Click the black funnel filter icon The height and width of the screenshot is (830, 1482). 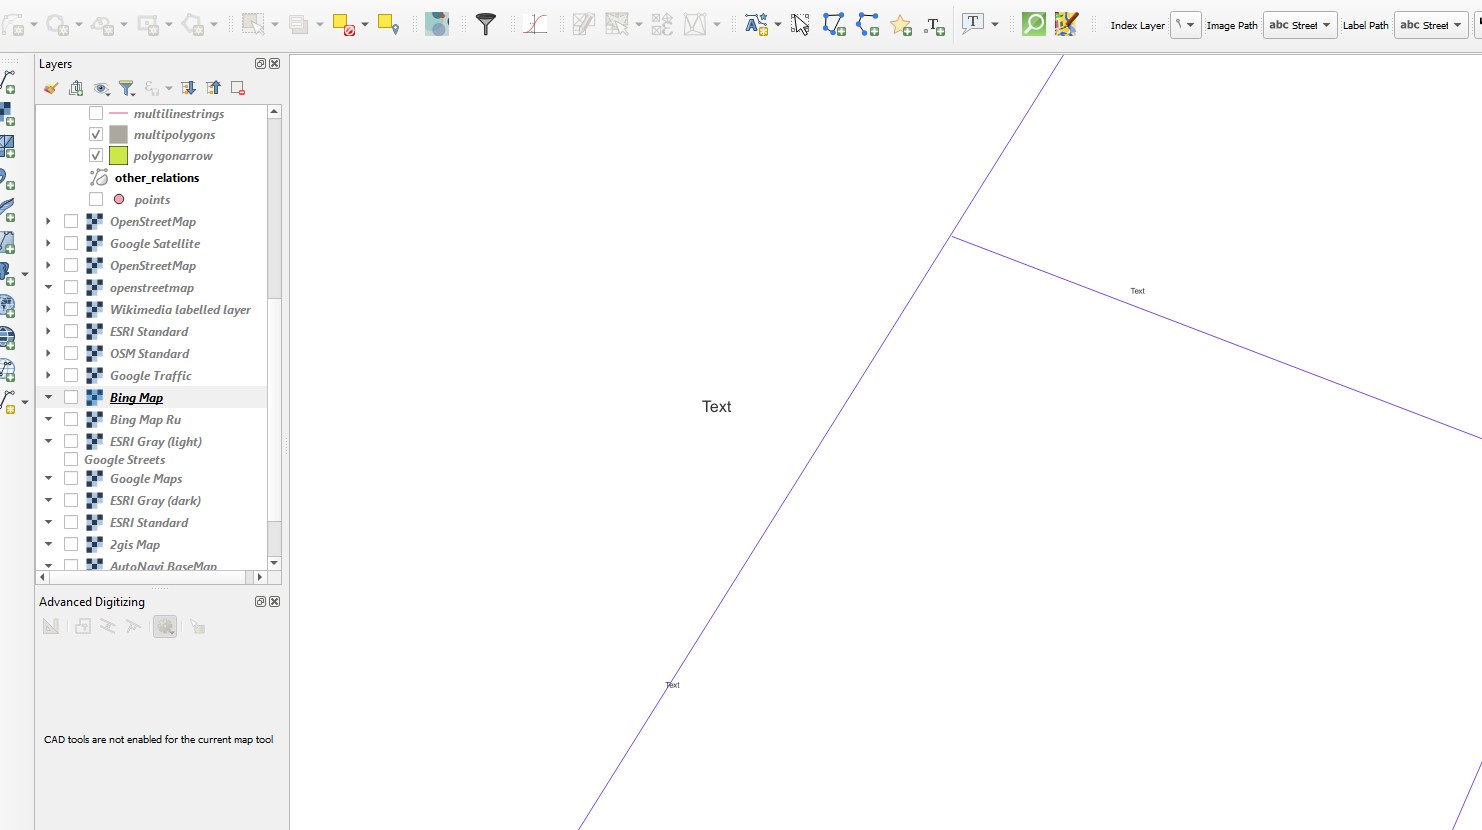coord(486,25)
